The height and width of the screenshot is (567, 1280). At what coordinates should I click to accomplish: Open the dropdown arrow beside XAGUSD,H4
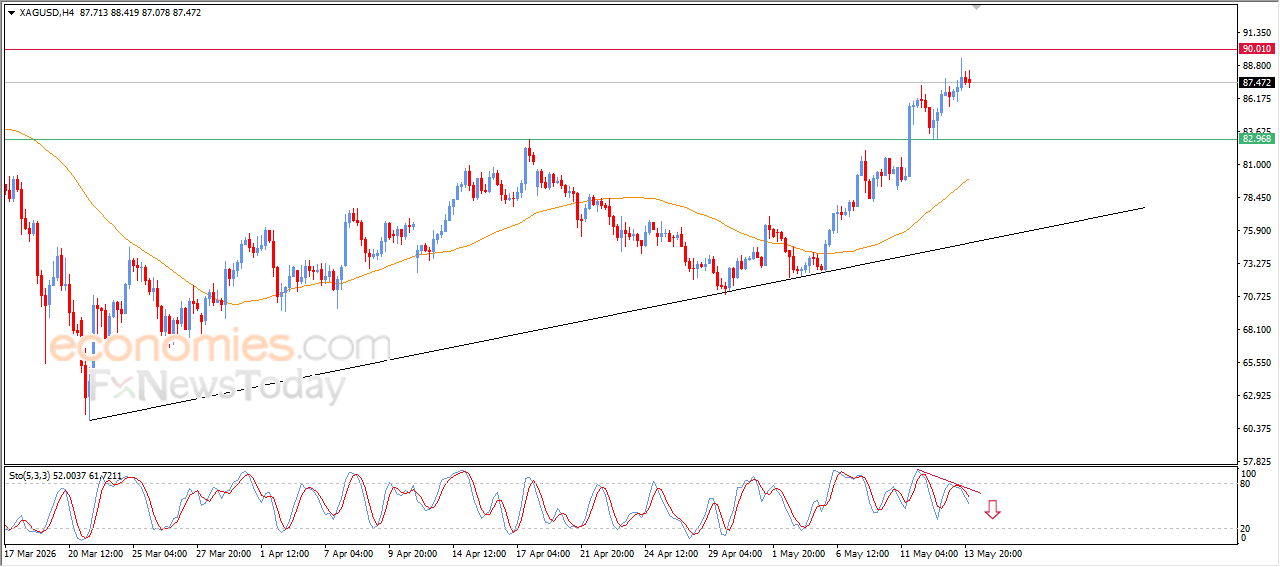[x=11, y=13]
